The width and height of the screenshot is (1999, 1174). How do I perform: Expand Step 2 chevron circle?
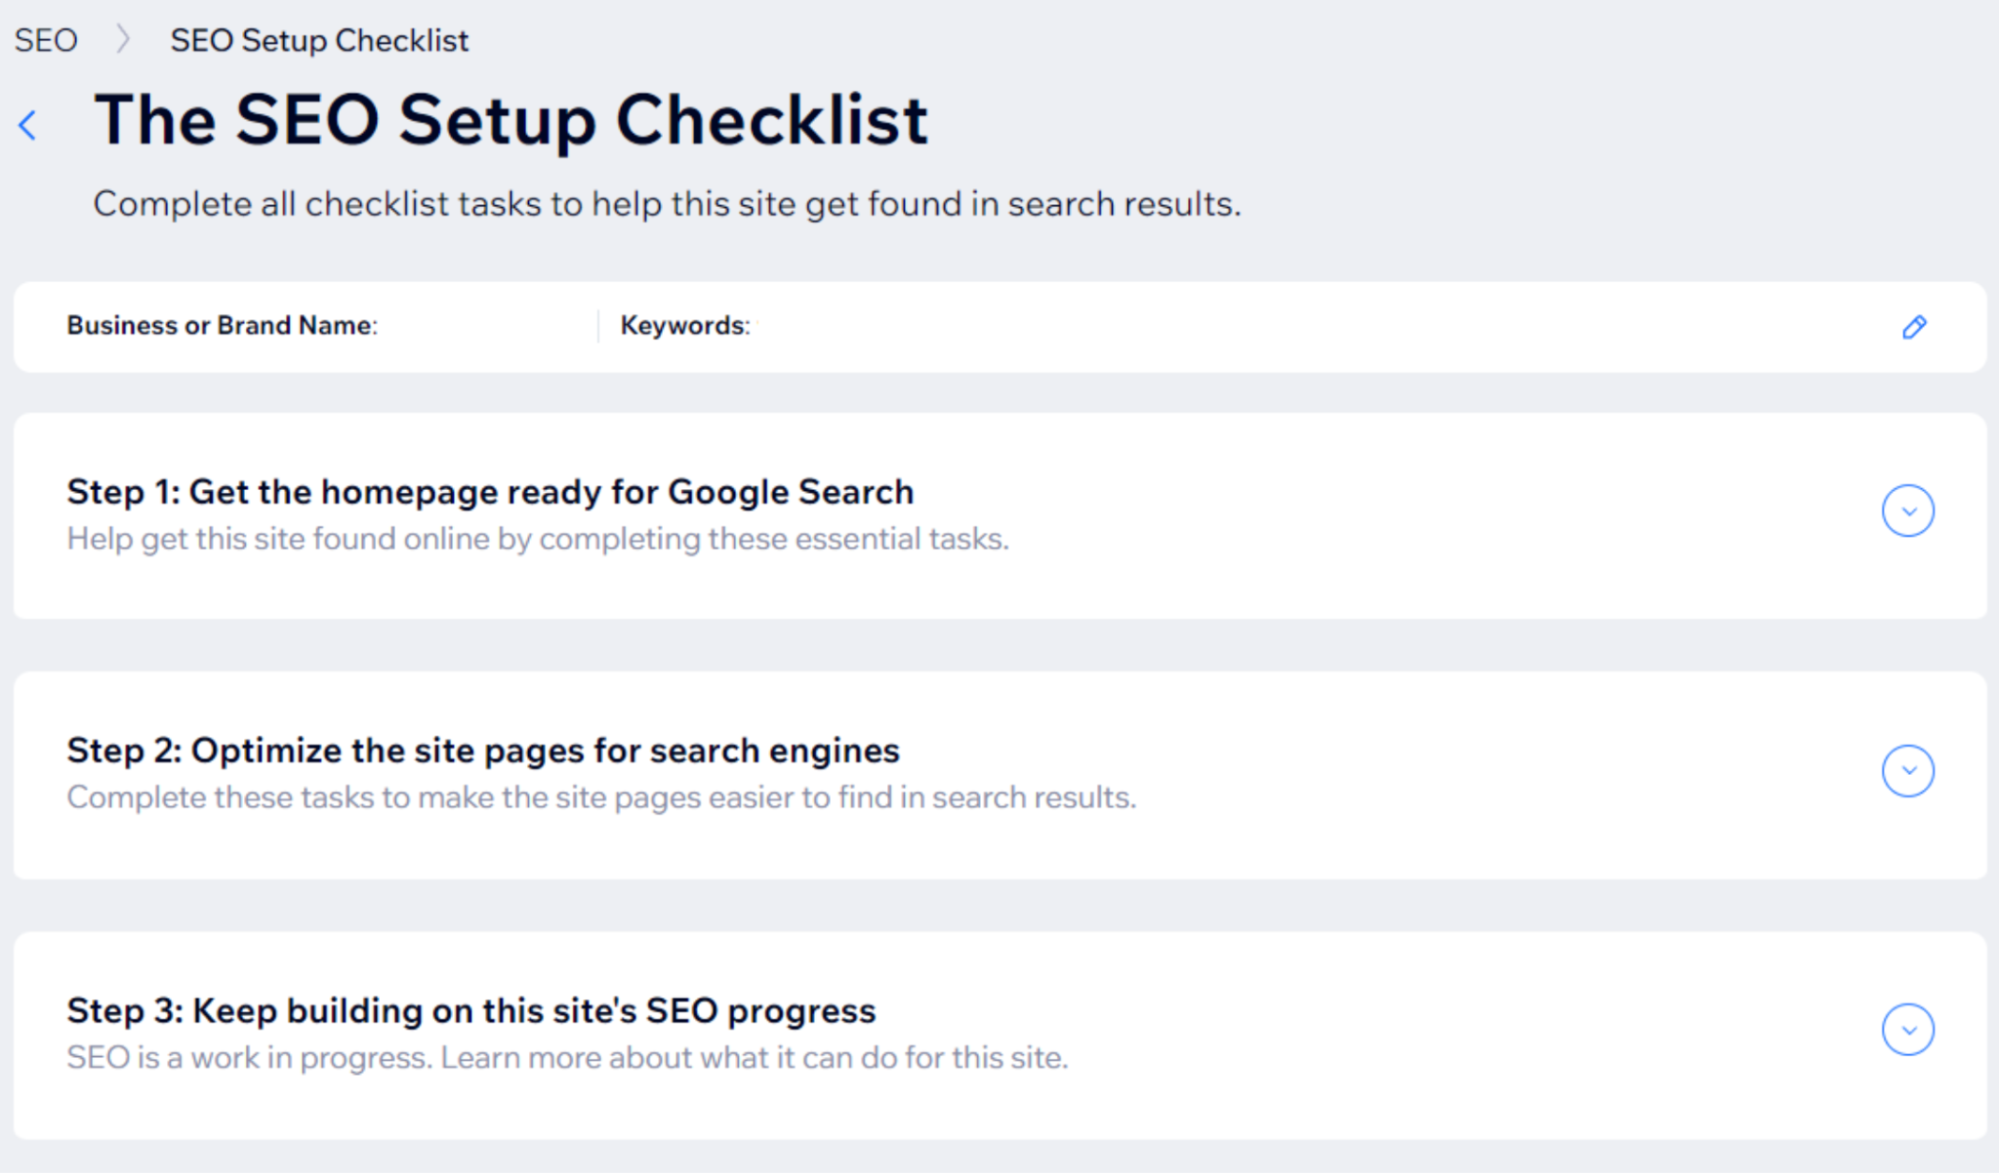pyautogui.click(x=1907, y=770)
